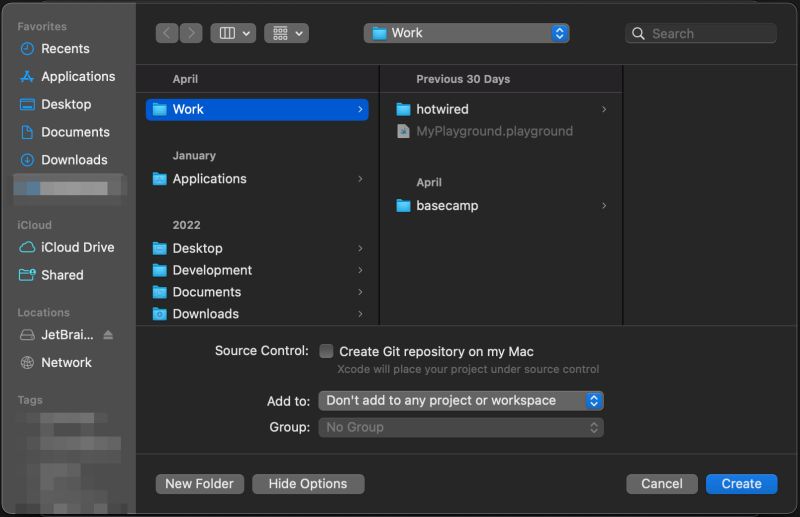Viewport: 800px width, 517px height.
Task: Select the Documents folder under 2022
Action: tap(257, 292)
